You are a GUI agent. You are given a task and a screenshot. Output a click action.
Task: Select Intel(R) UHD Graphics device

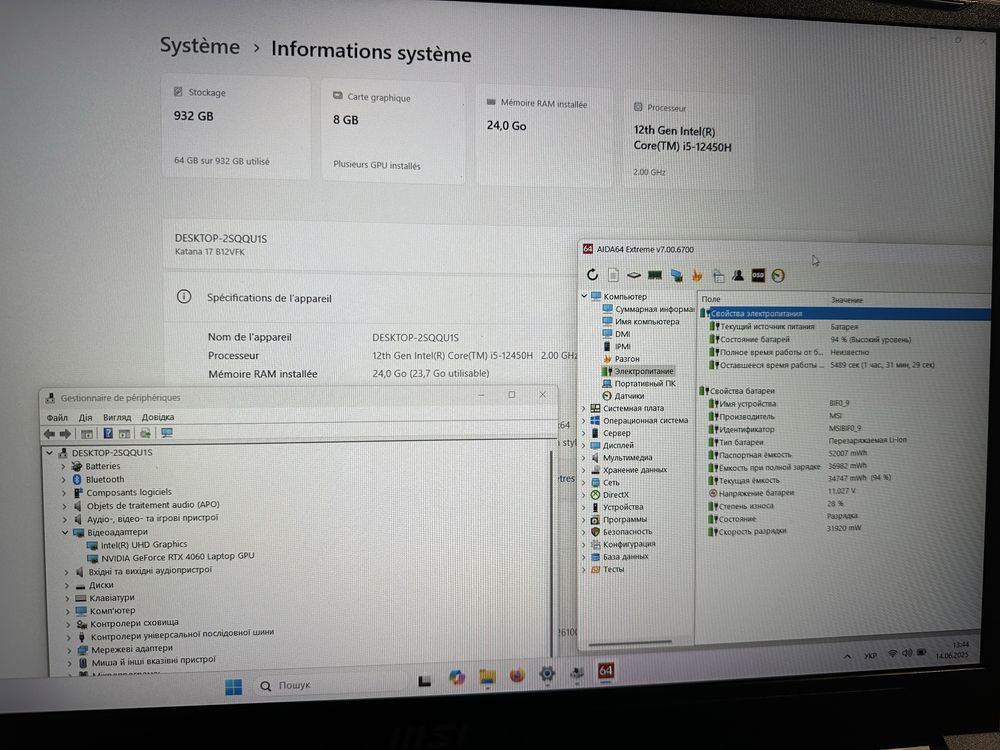[x=143, y=545]
